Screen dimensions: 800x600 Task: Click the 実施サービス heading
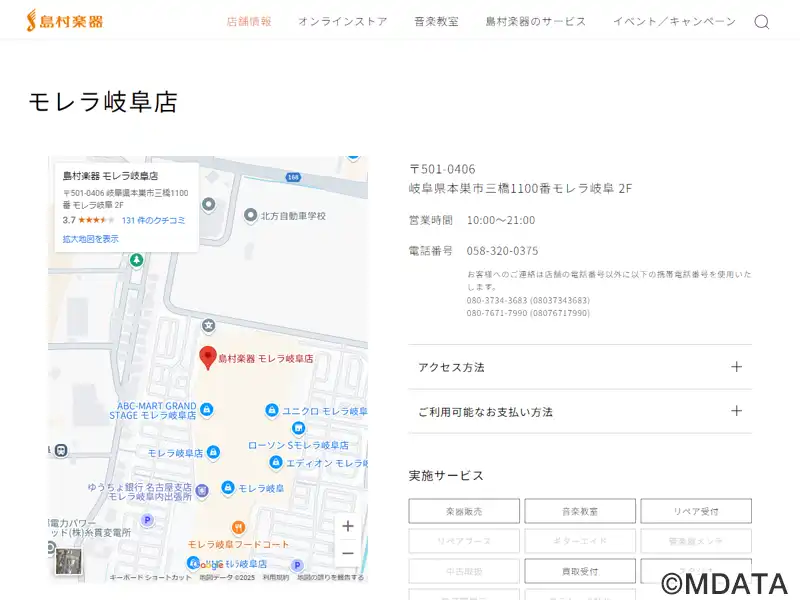tap(446, 476)
